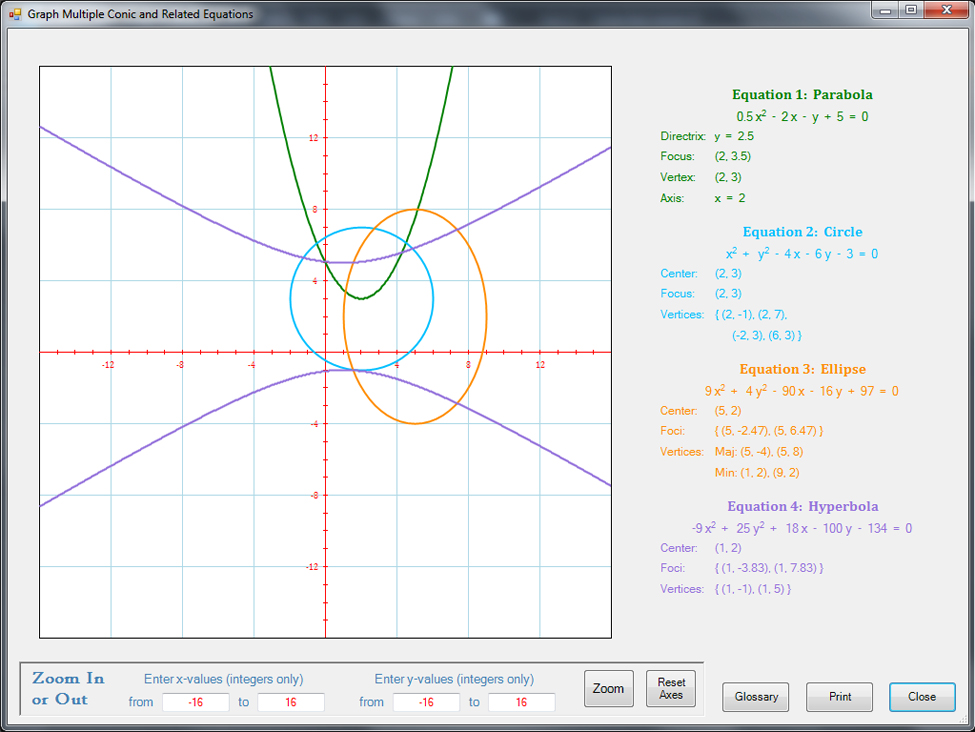Maximize the window using the title bar button
Viewport: 975px width, 732px height.
point(910,10)
